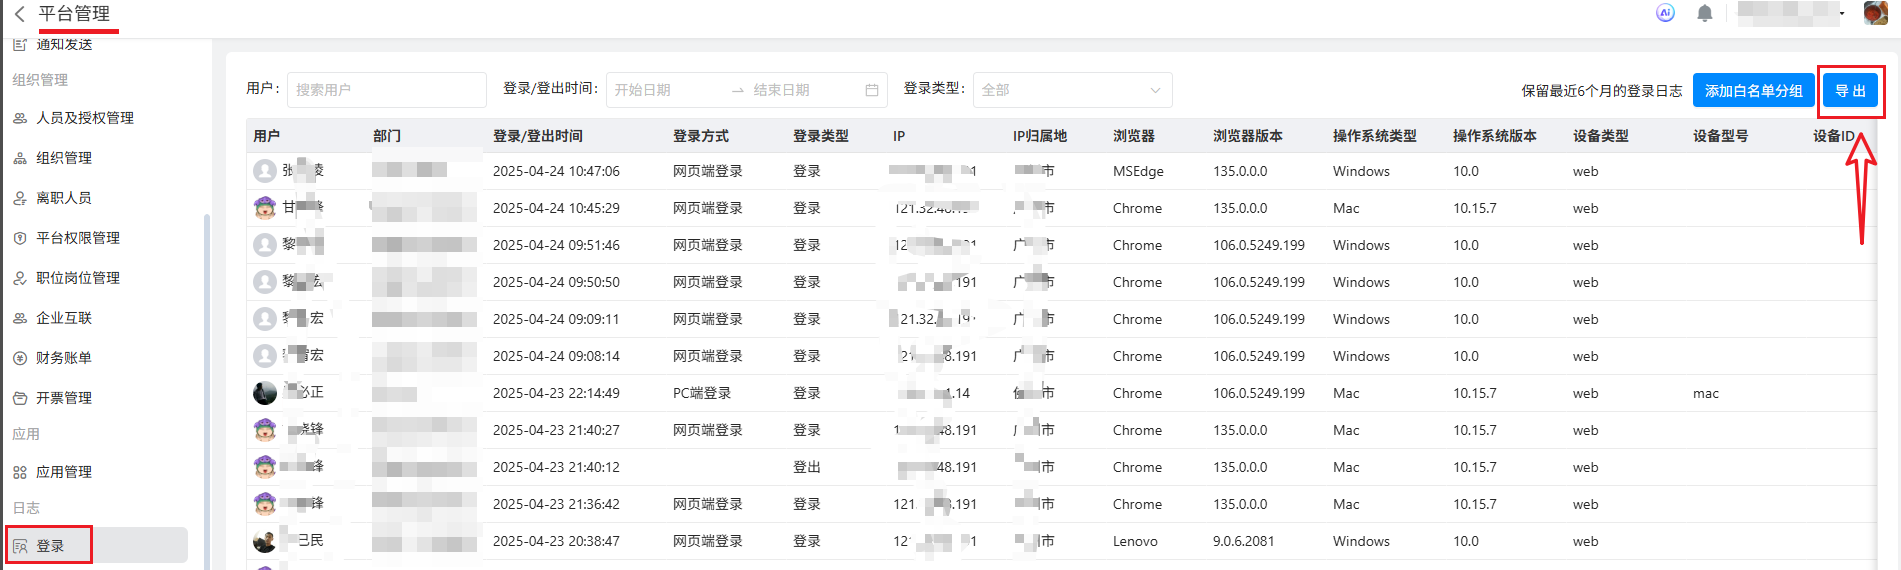Click the user profile avatar at top right
The image size is (1901, 570).
[1876, 13]
